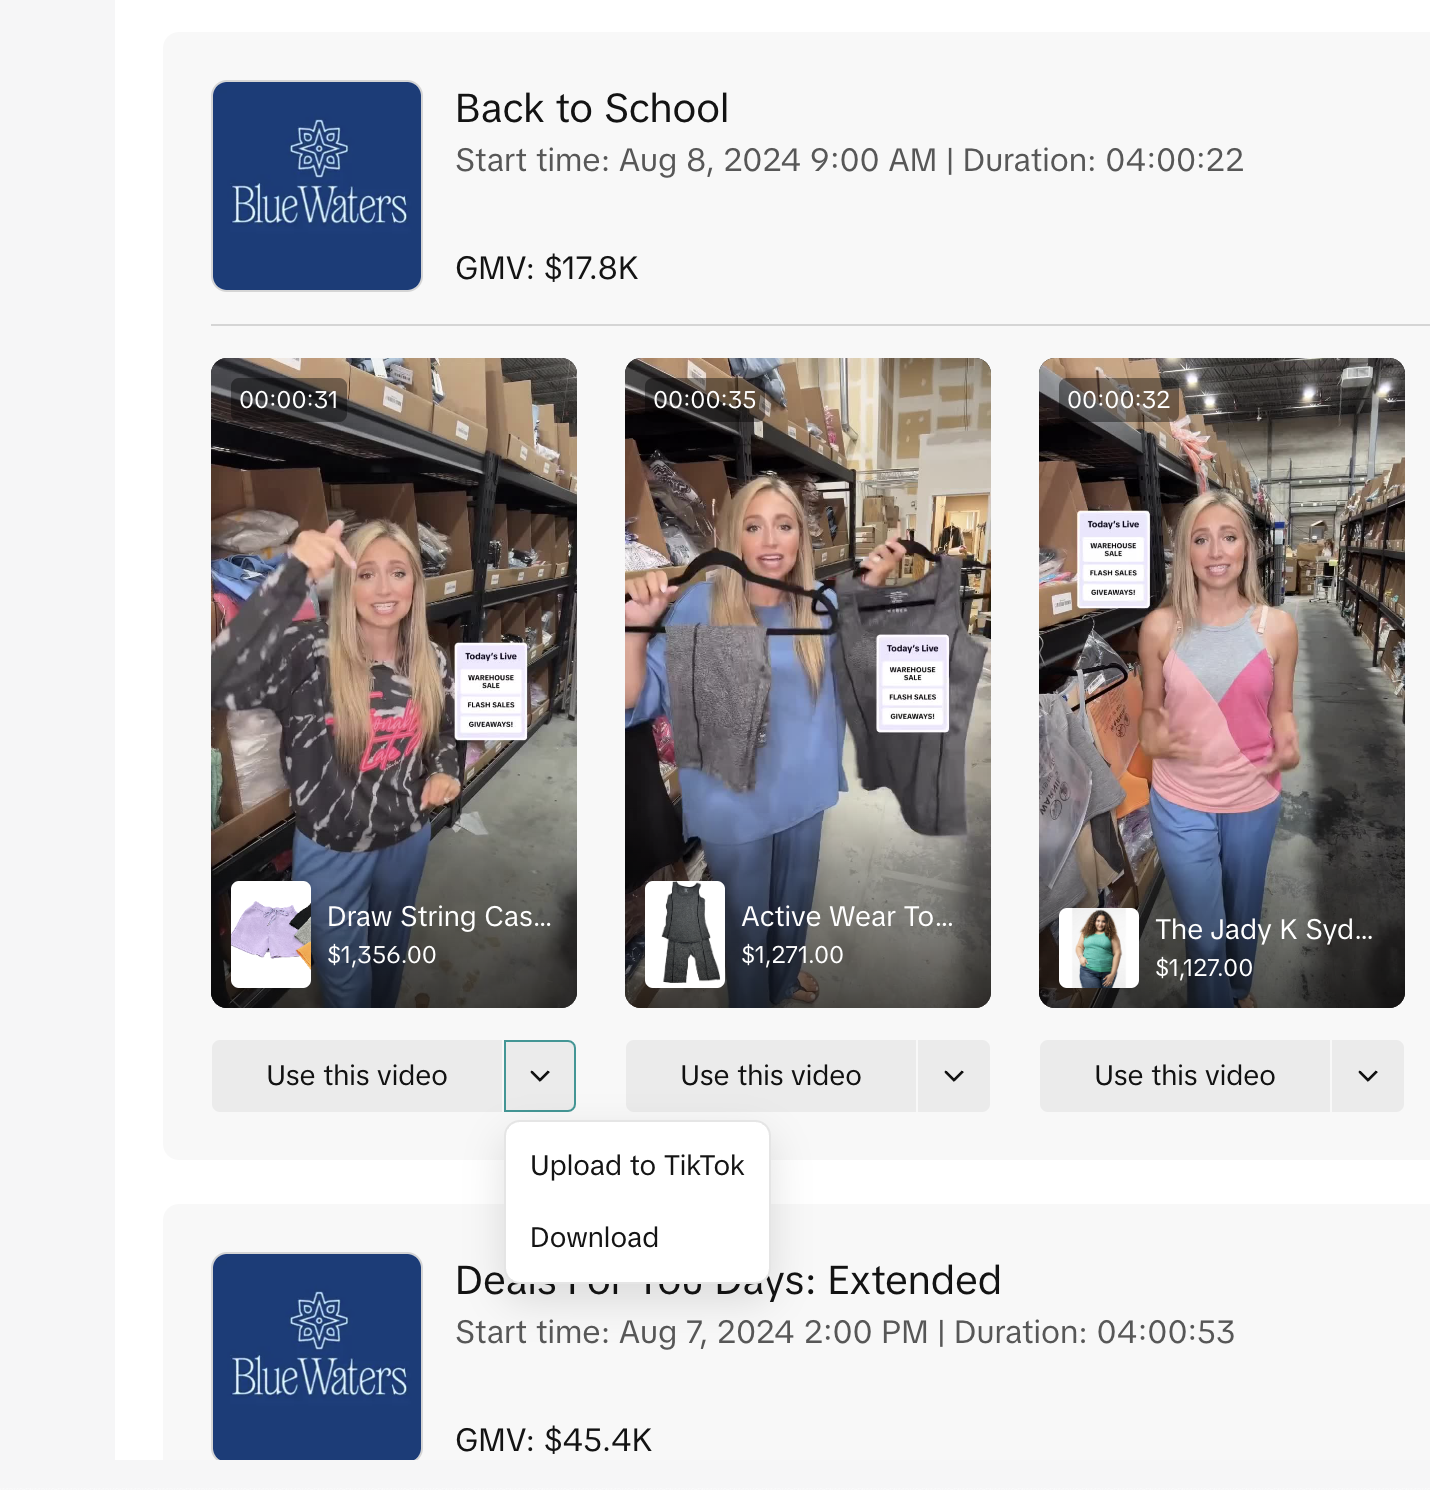Click the Active Wear To... product name
The height and width of the screenshot is (1490, 1430).
(x=847, y=916)
